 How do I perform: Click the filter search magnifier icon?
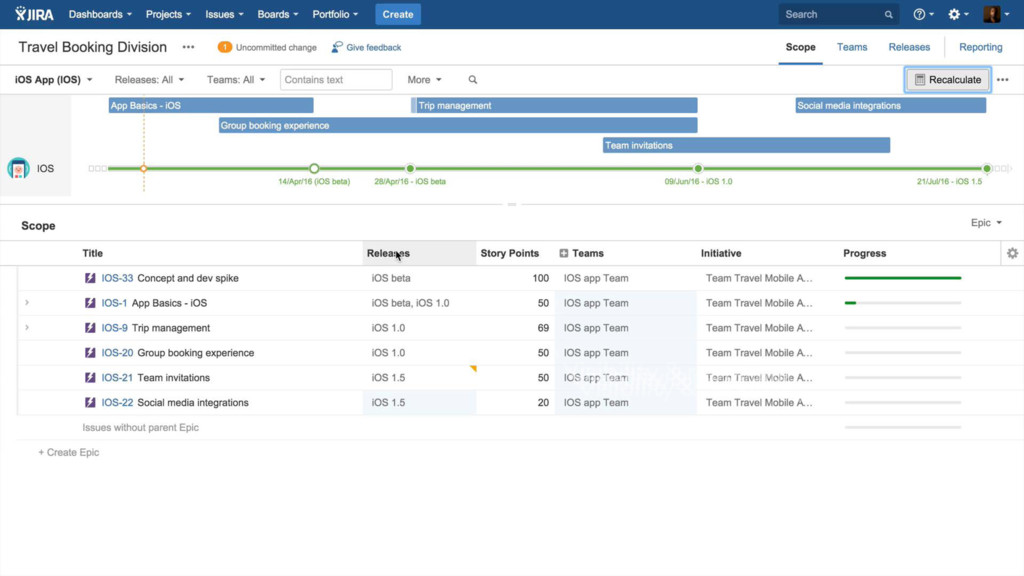[x=473, y=80]
